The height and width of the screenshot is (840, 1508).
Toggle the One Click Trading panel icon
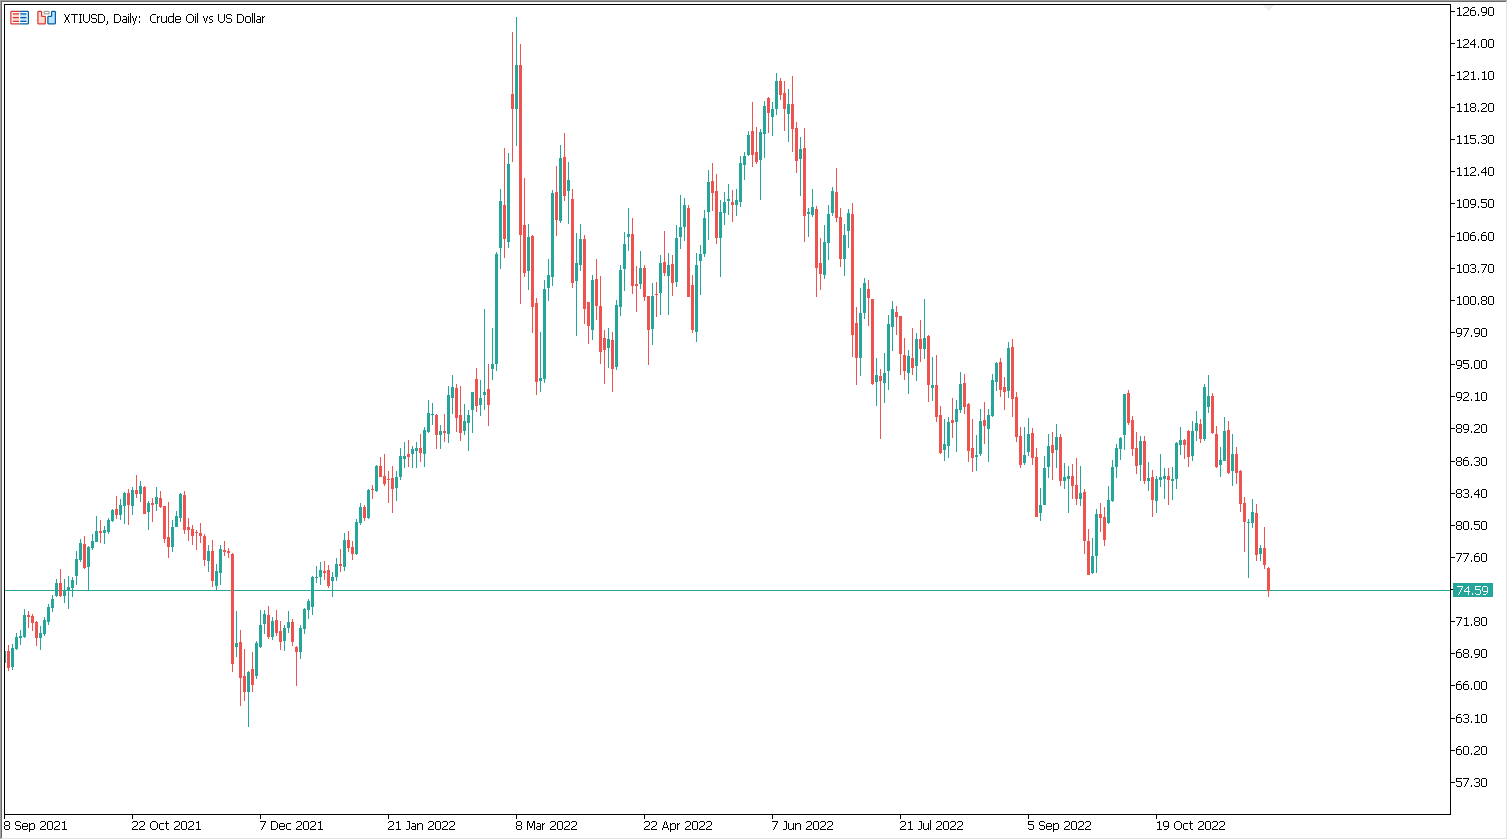click(x=46, y=18)
